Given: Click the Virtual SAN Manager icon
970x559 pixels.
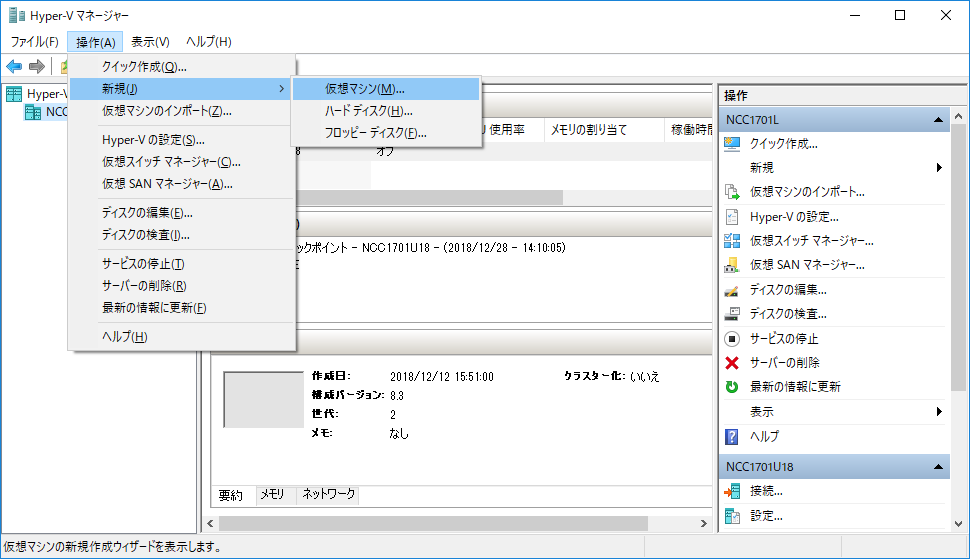Looking at the screenshot, I should click(732, 265).
